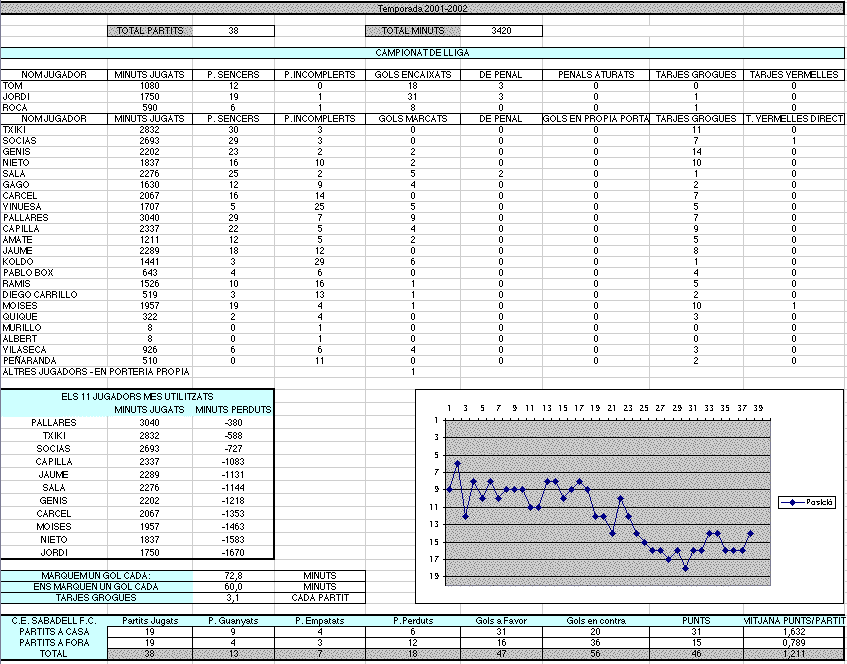Select the MINUTS PERDUTS value -380 for PALLARES
Screen dimensions: 847x664
(x=232, y=423)
